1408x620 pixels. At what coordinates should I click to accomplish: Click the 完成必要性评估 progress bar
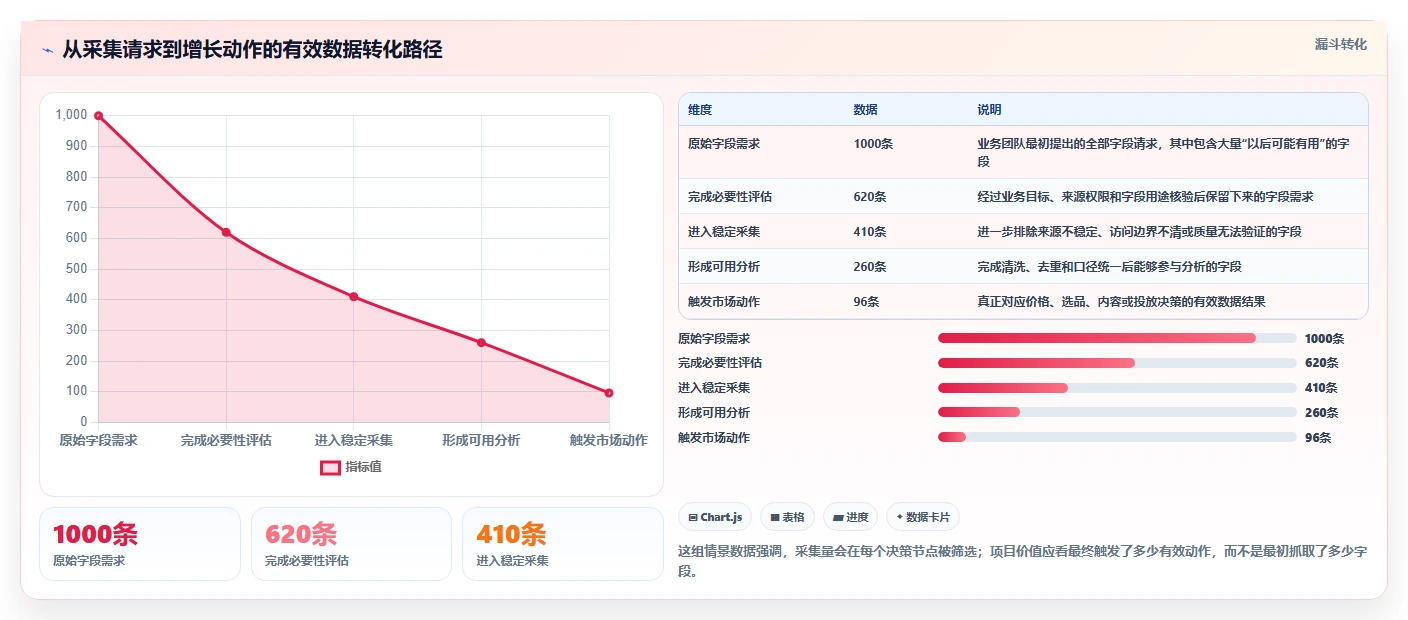(x=1117, y=363)
